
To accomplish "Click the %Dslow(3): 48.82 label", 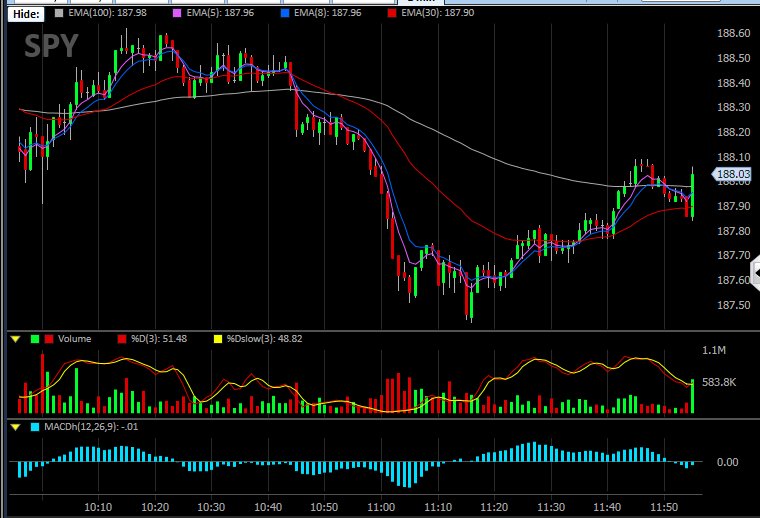I will click(x=265, y=339).
